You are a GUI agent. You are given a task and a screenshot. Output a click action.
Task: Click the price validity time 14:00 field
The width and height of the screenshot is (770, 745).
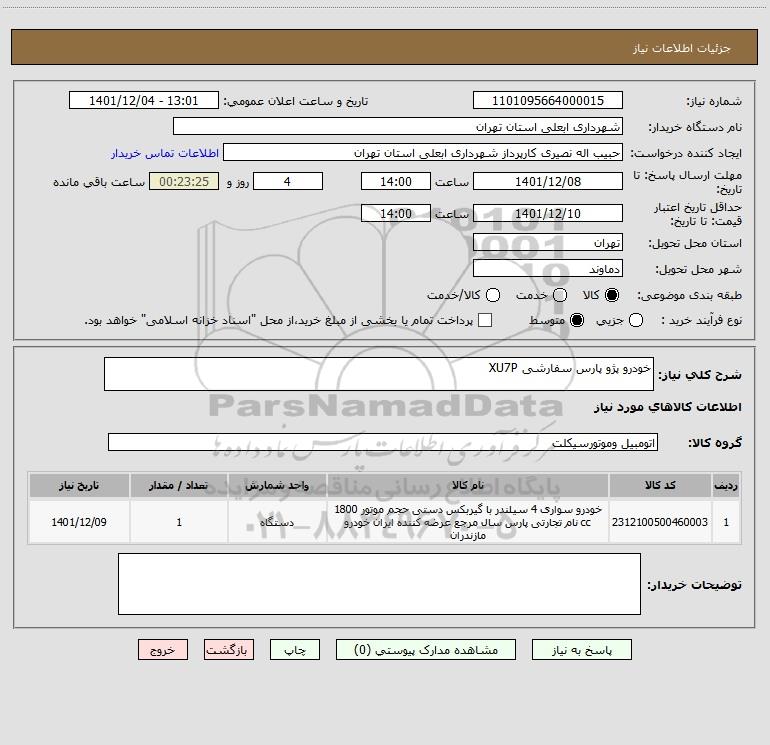(396, 213)
